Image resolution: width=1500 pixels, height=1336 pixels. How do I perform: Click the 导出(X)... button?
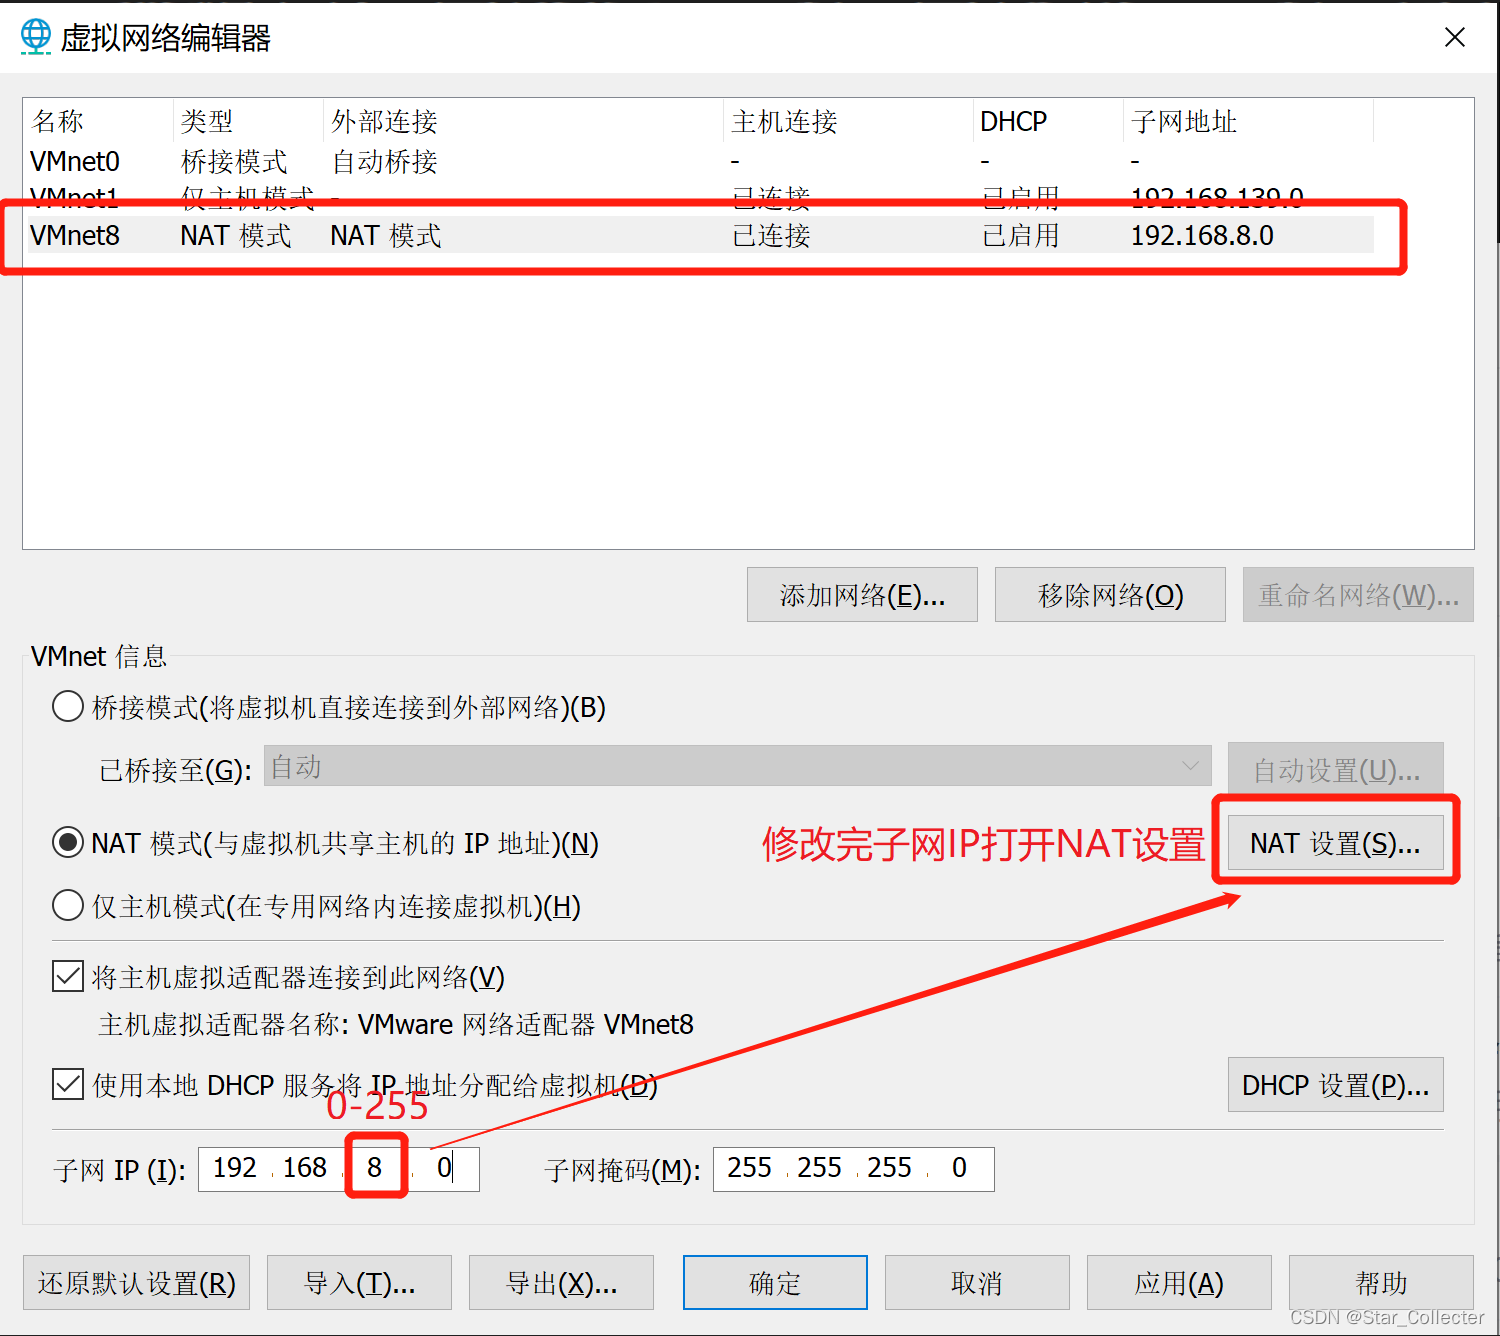click(x=562, y=1283)
